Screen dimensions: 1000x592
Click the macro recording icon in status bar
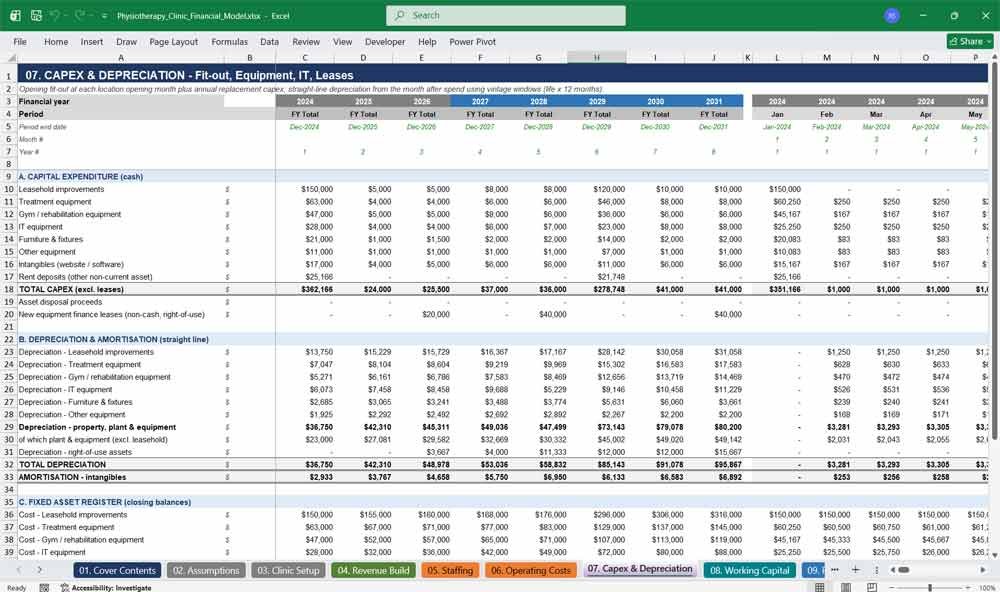[44, 588]
